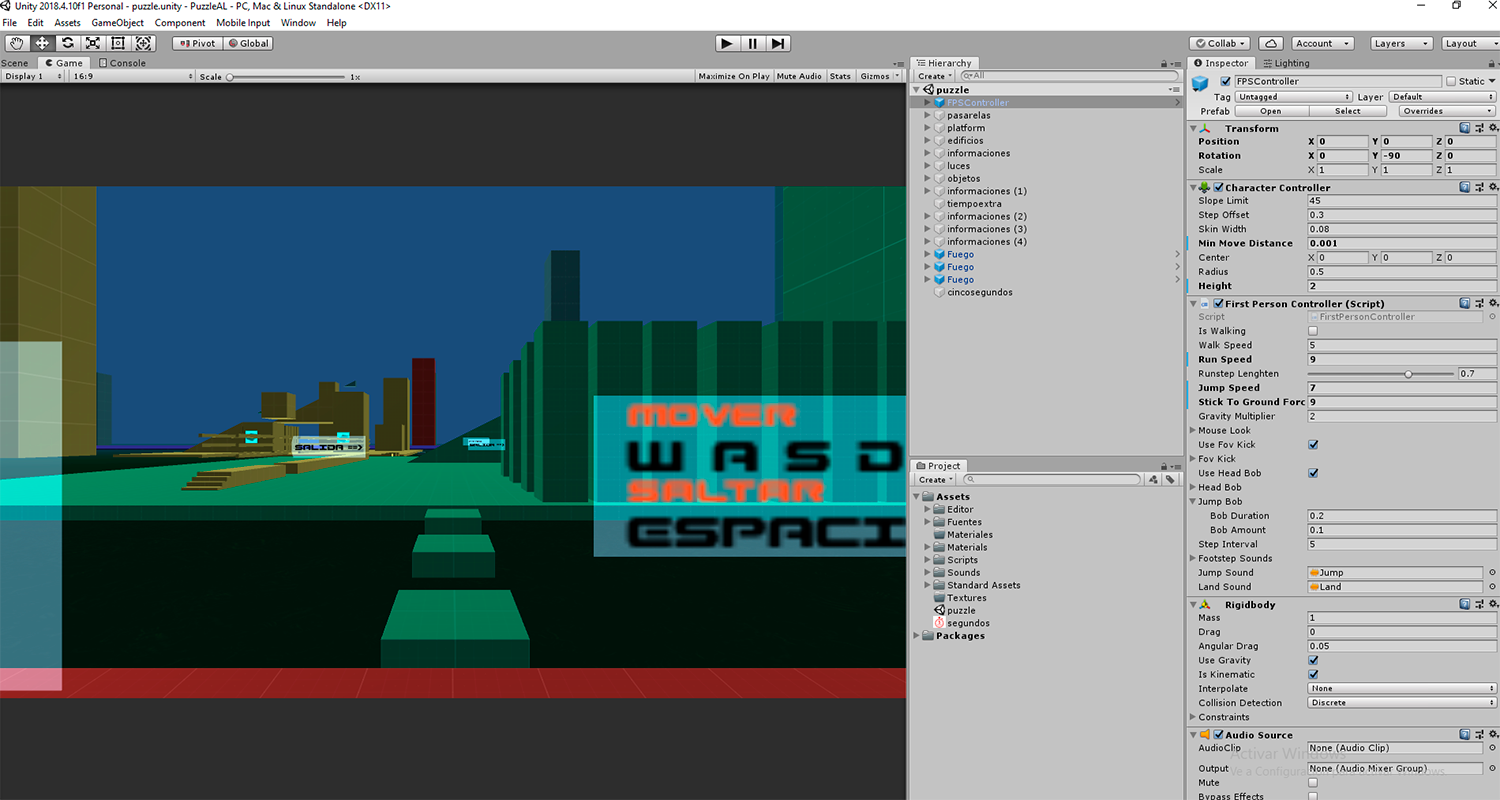
Task: Select the Hand tool in toolbar
Action: tap(17, 43)
